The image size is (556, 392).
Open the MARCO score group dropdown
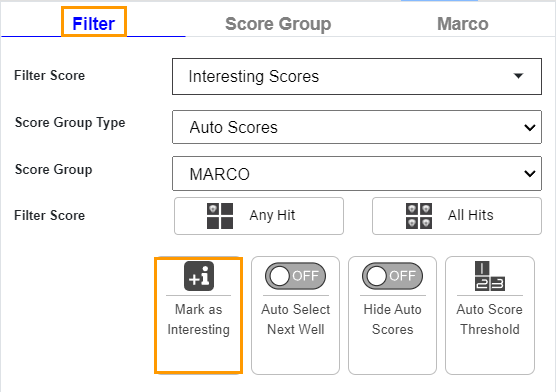click(357, 173)
